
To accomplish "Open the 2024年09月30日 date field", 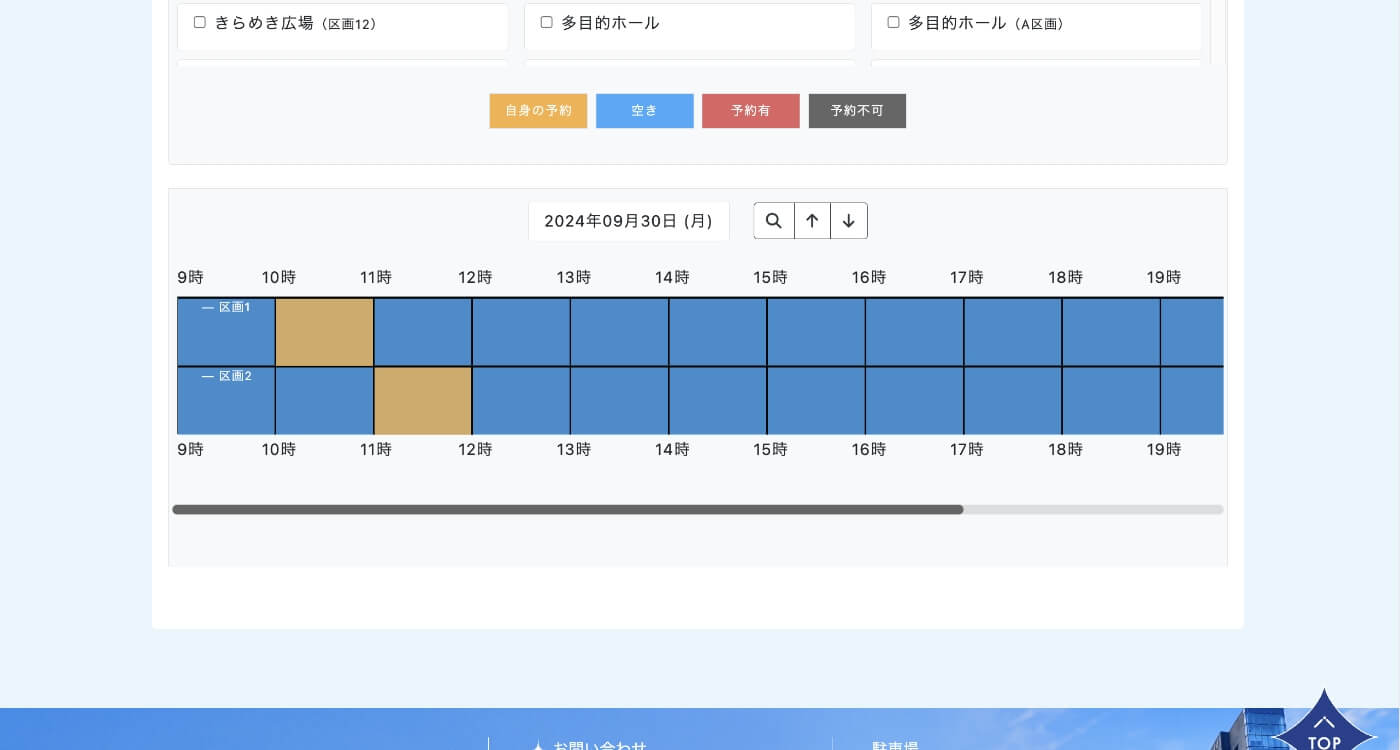I will pyautogui.click(x=628, y=221).
